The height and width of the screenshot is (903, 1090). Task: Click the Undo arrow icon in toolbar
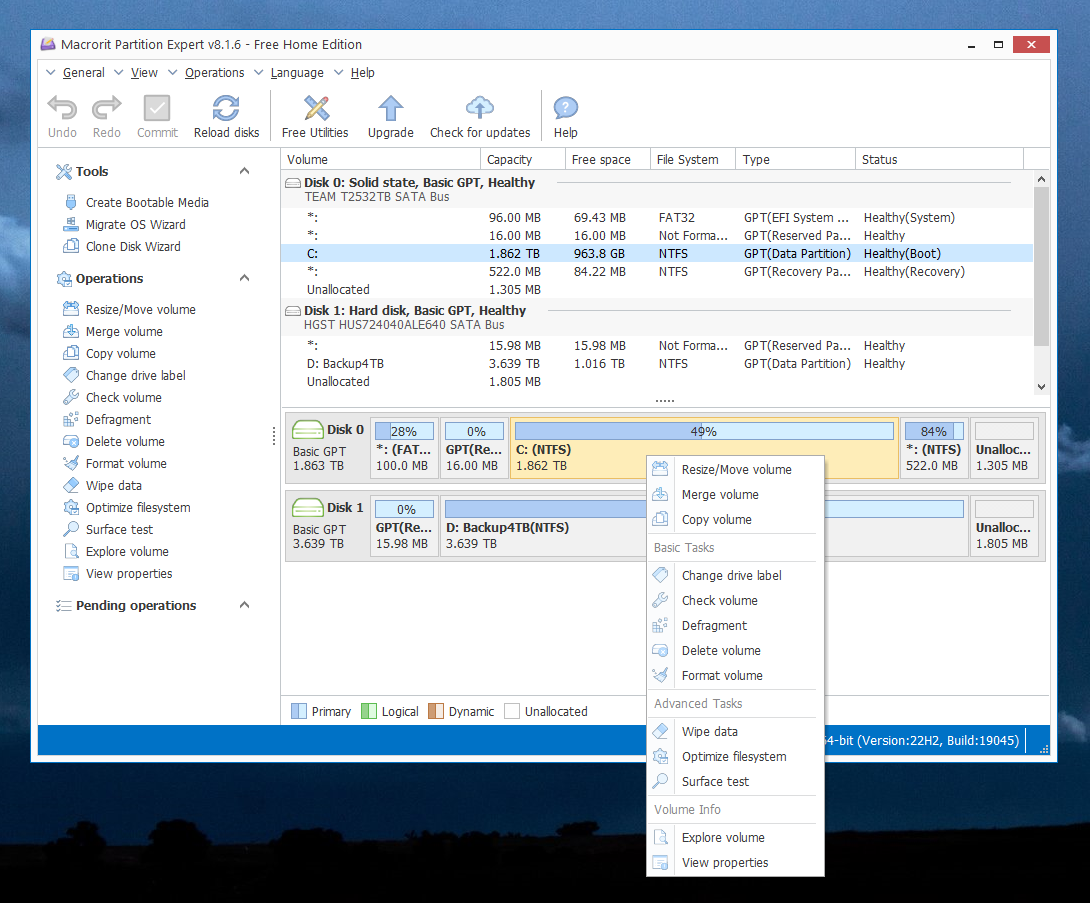[x=62, y=108]
